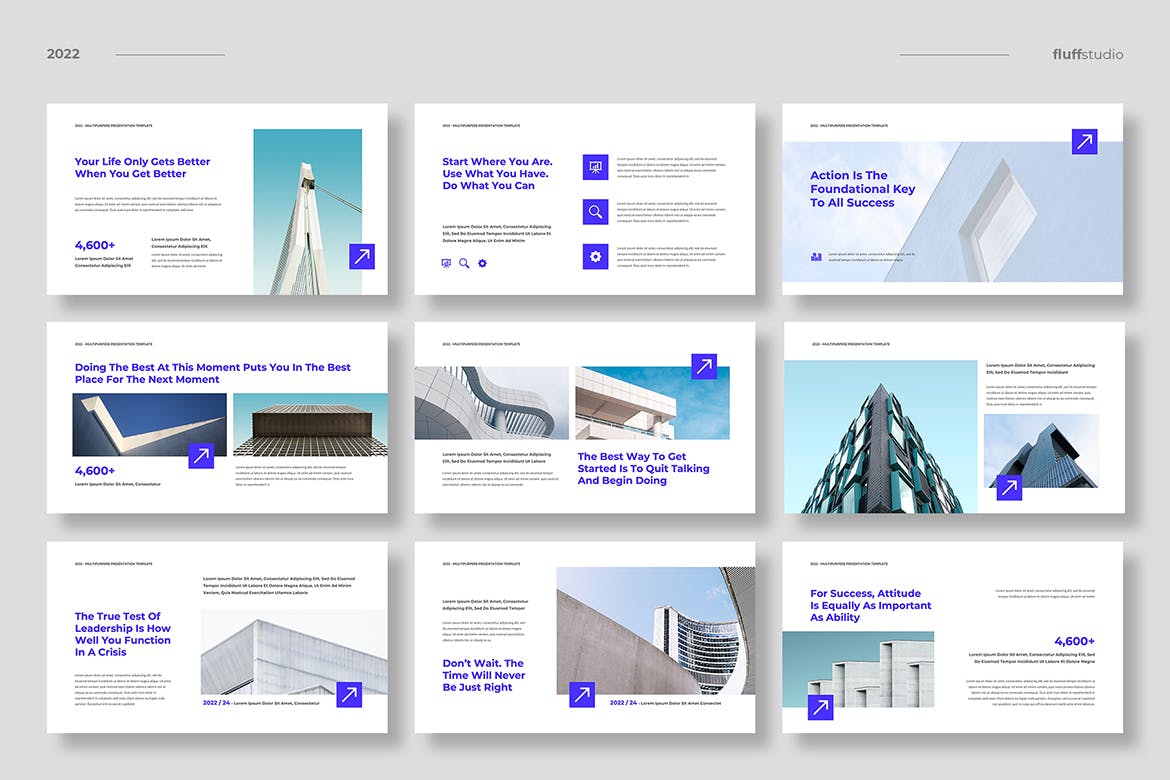The image size is (1170, 780).
Task: Click the small magnifier icon below the Lorem text
Action: [464, 263]
